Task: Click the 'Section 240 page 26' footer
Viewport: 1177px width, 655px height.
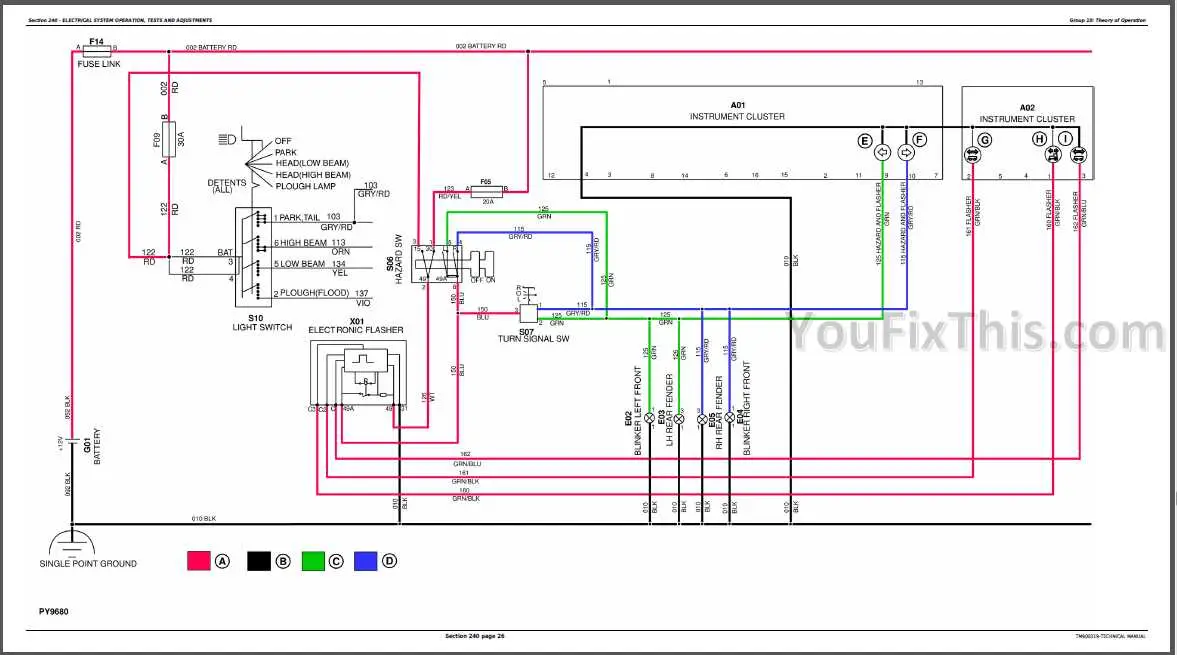Action: 474,636
